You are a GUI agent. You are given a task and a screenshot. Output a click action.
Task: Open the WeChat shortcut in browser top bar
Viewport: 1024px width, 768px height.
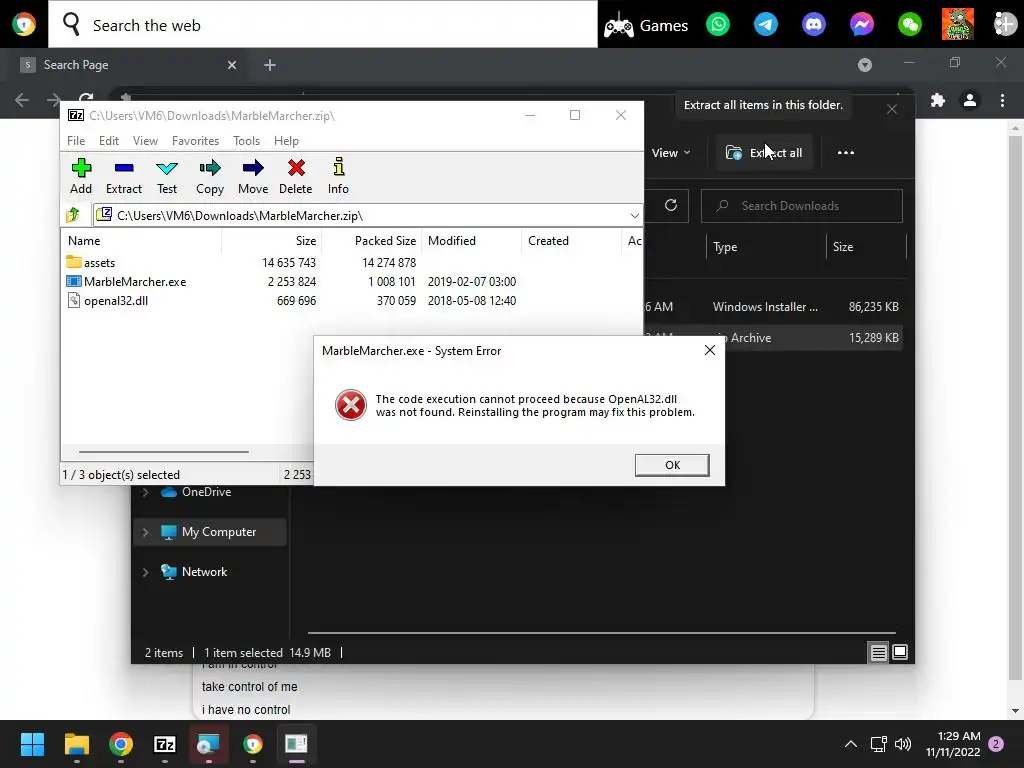click(x=910, y=25)
